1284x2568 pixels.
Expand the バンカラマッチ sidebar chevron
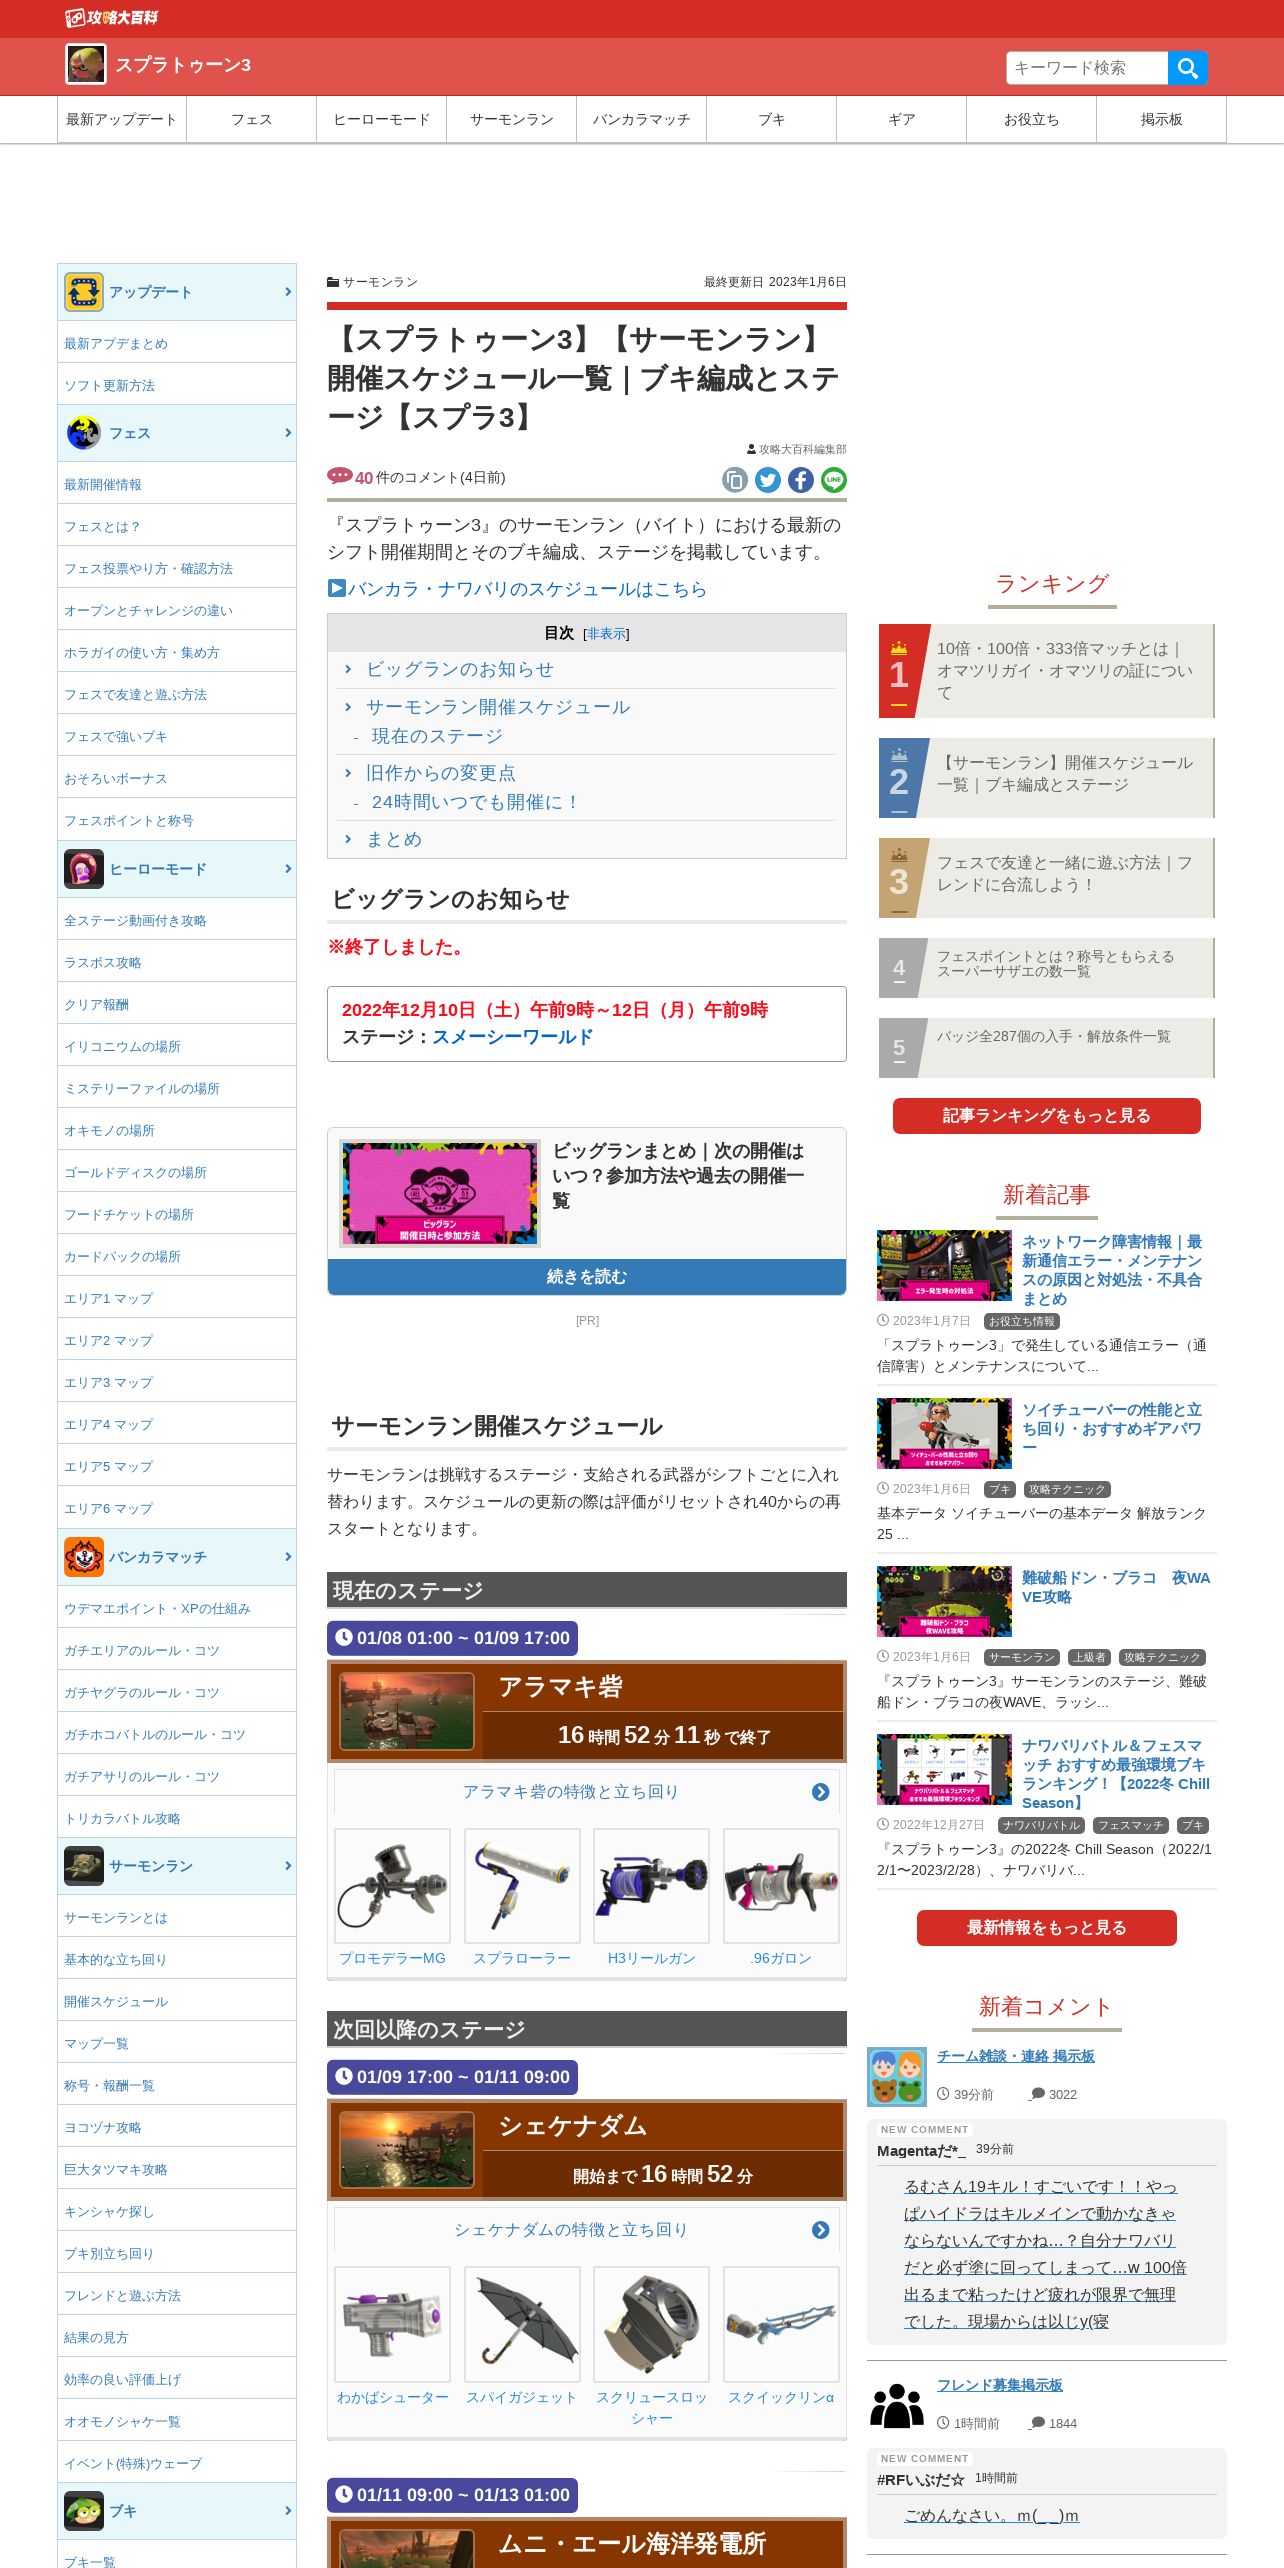coord(288,1557)
